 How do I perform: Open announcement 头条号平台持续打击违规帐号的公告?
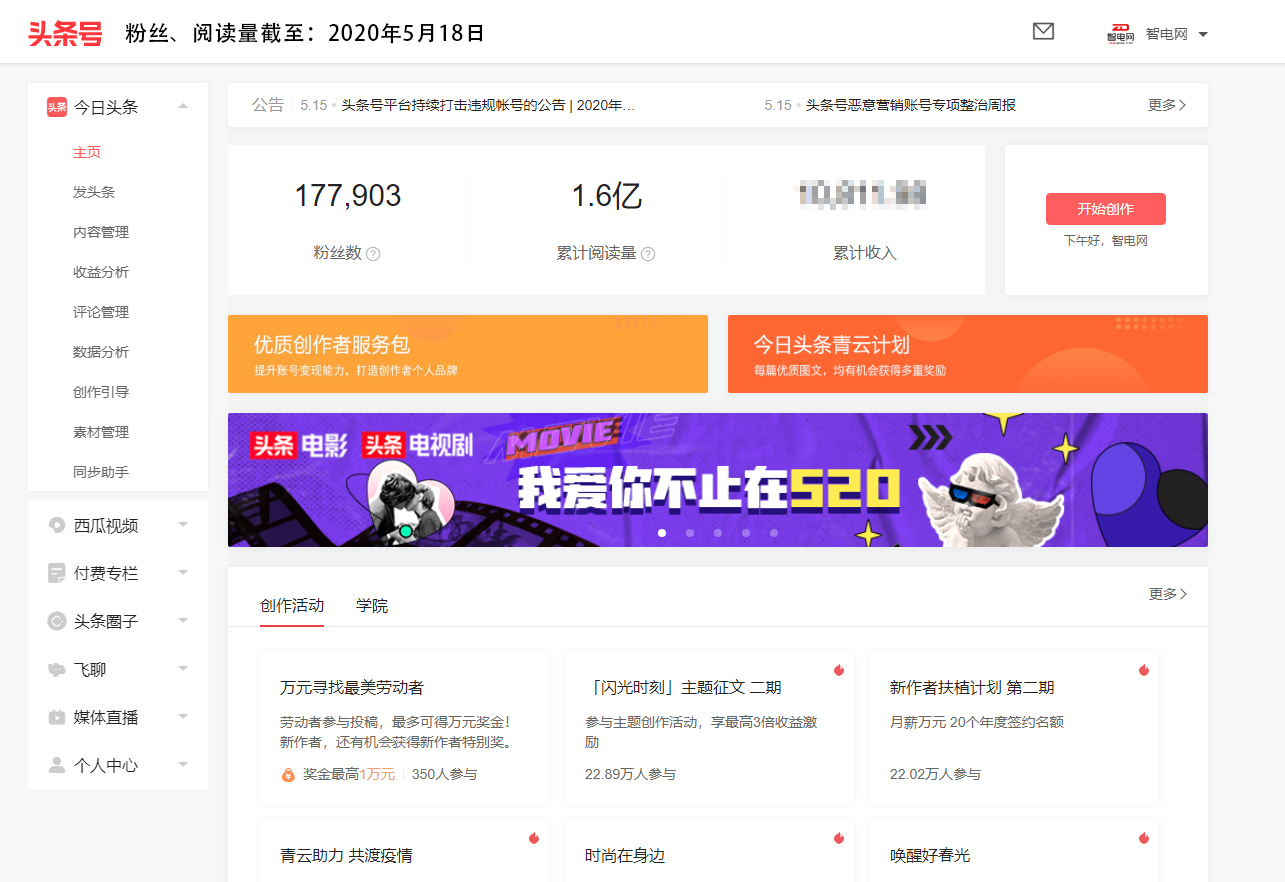click(488, 105)
